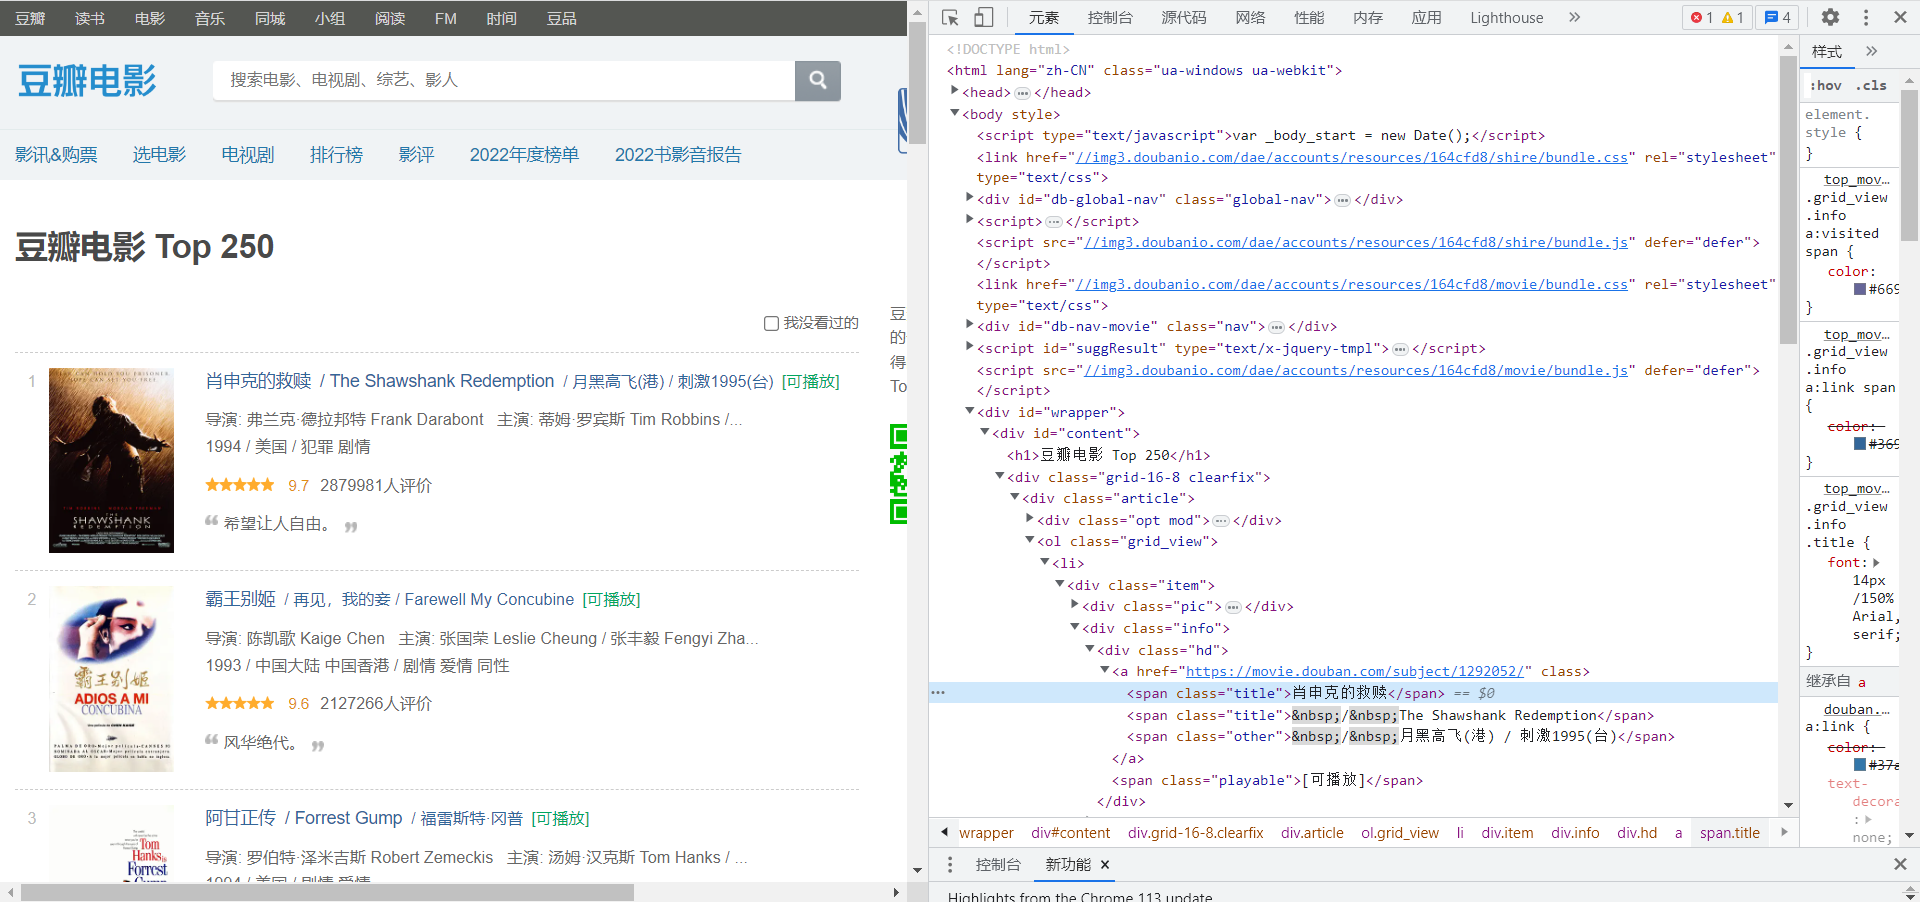The image size is (1920, 902).
Task: Open 应用 Application tab
Action: pyautogui.click(x=1426, y=17)
